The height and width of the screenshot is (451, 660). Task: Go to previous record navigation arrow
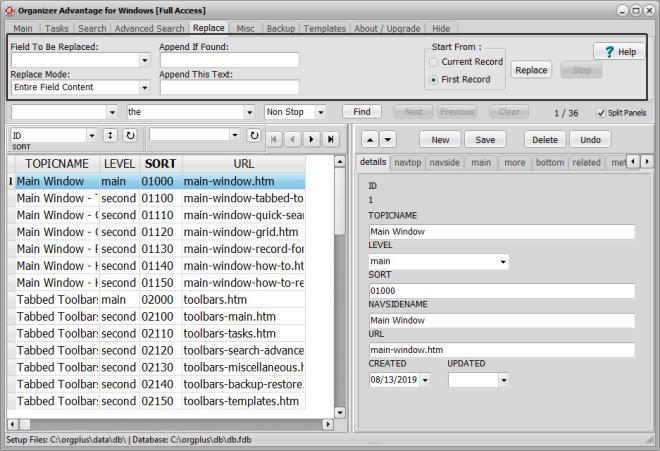click(293, 139)
